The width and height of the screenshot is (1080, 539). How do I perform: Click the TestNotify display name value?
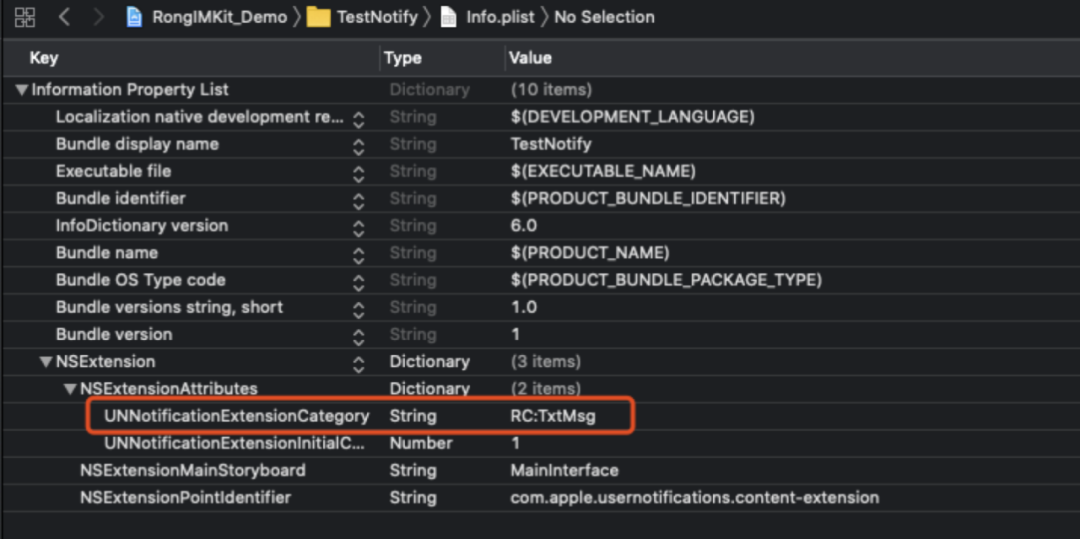(x=551, y=144)
